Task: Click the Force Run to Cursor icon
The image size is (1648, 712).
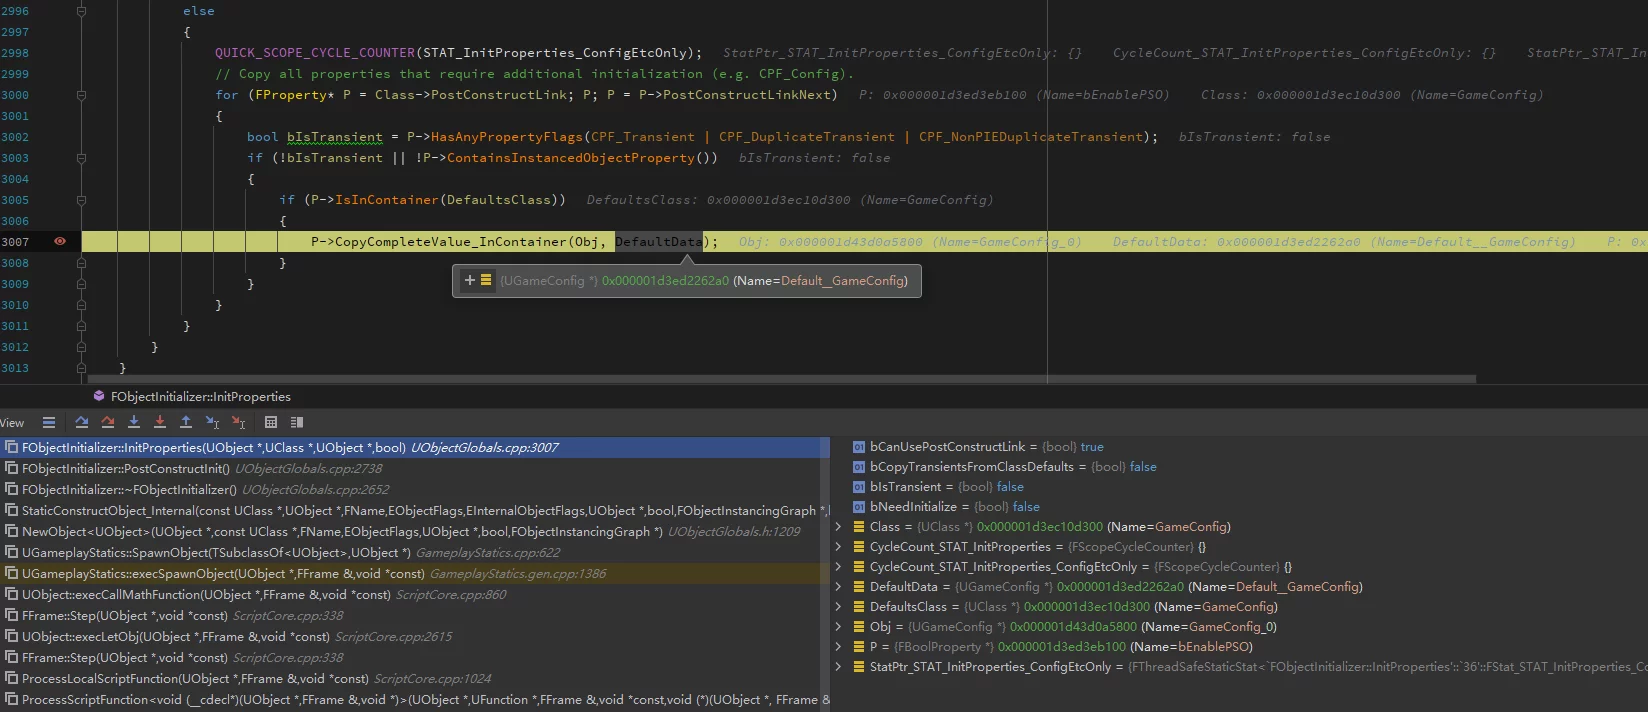Action: tap(238, 423)
